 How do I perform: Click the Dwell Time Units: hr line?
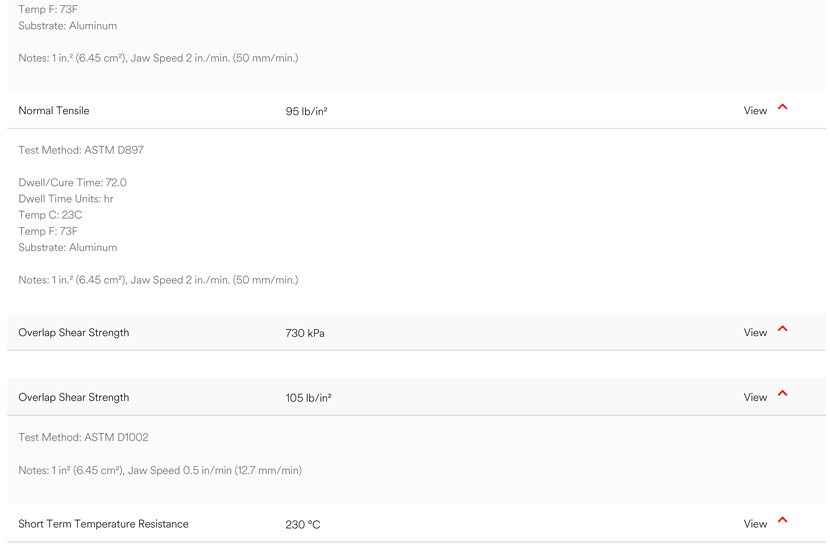(x=66, y=199)
